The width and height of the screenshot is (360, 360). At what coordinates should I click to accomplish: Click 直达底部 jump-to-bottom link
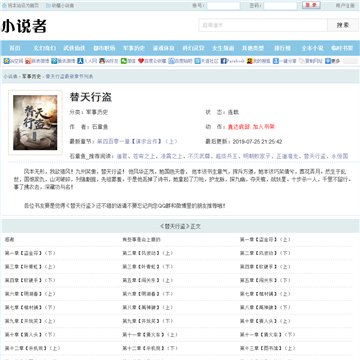coord(239,127)
